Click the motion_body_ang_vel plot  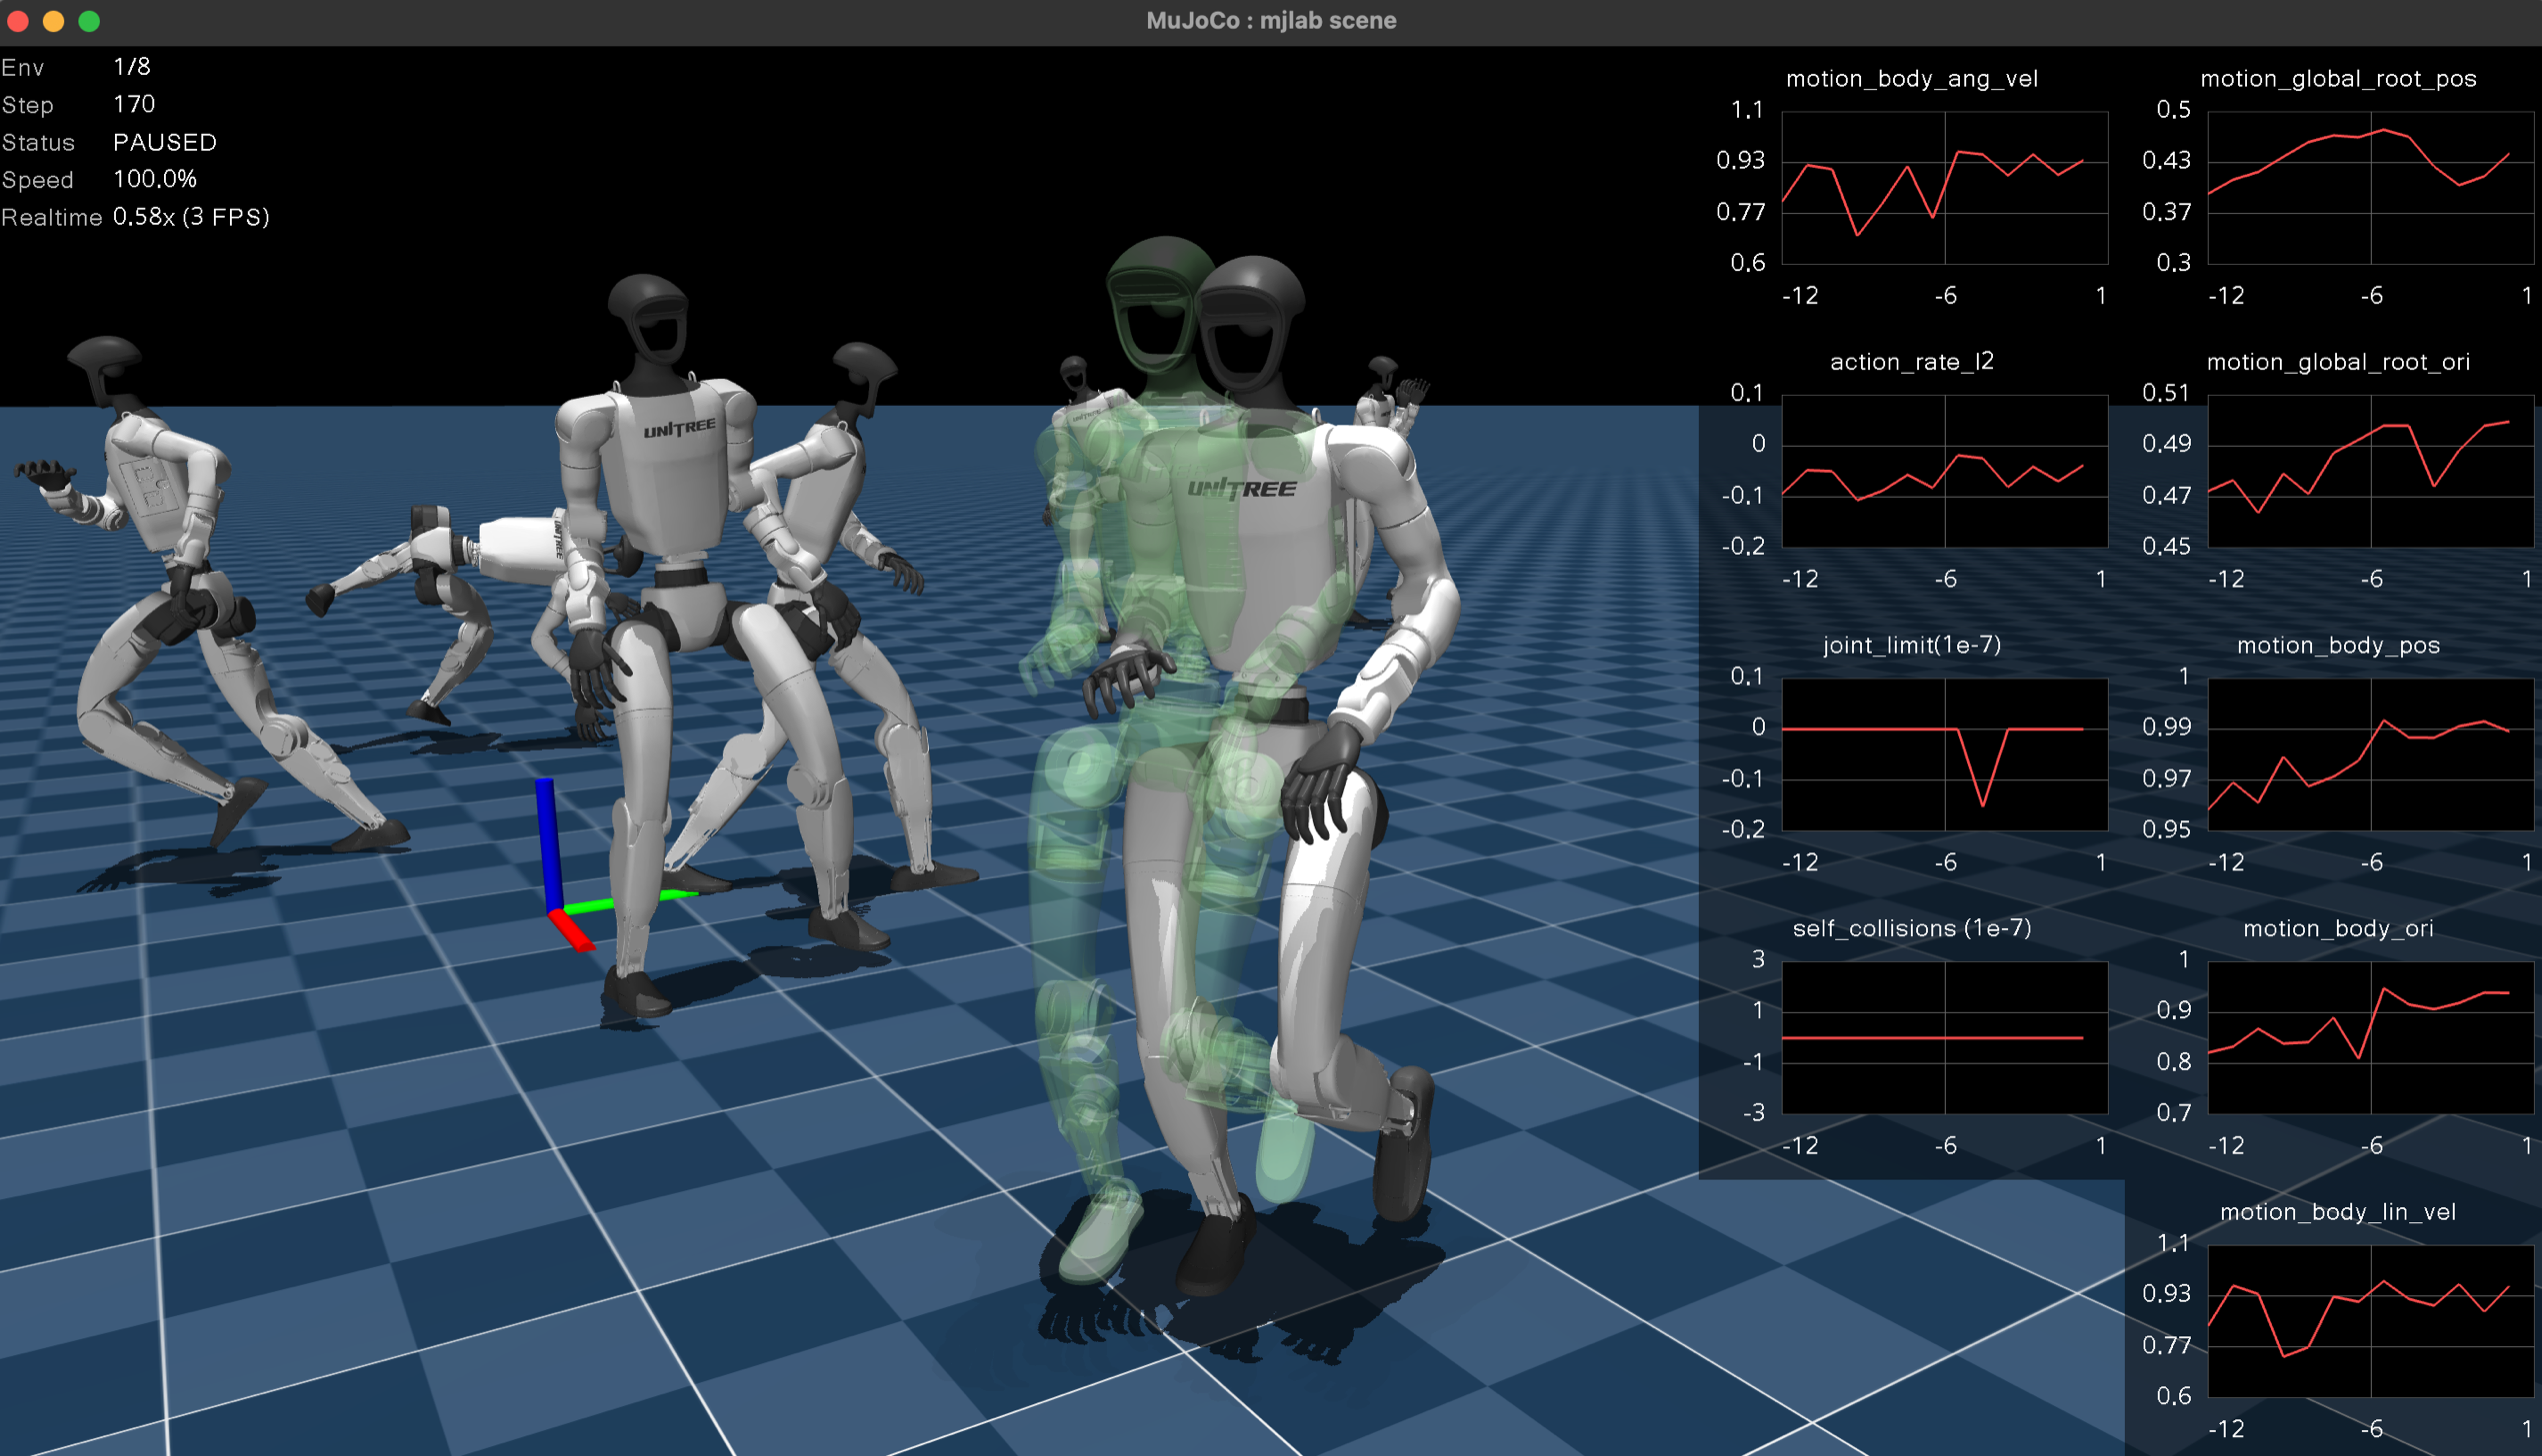pyautogui.click(x=1943, y=188)
